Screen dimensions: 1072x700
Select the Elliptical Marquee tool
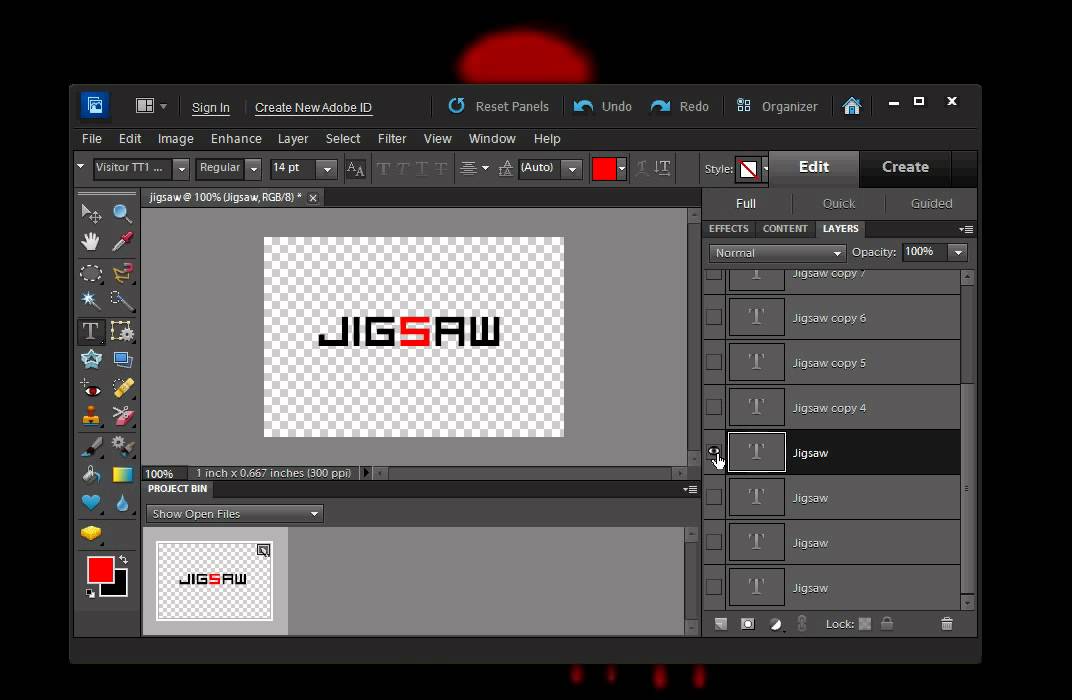tap(91, 273)
